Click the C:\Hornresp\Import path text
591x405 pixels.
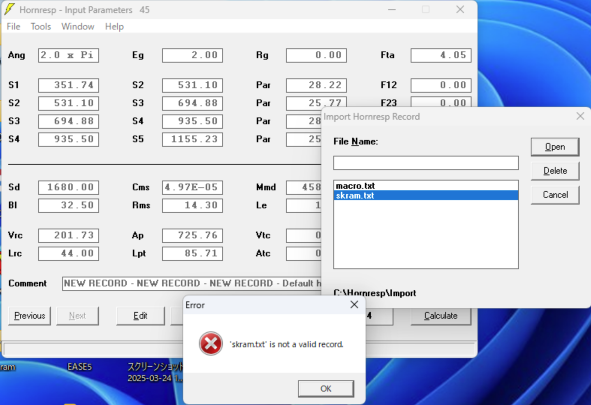pyautogui.click(x=375, y=293)
